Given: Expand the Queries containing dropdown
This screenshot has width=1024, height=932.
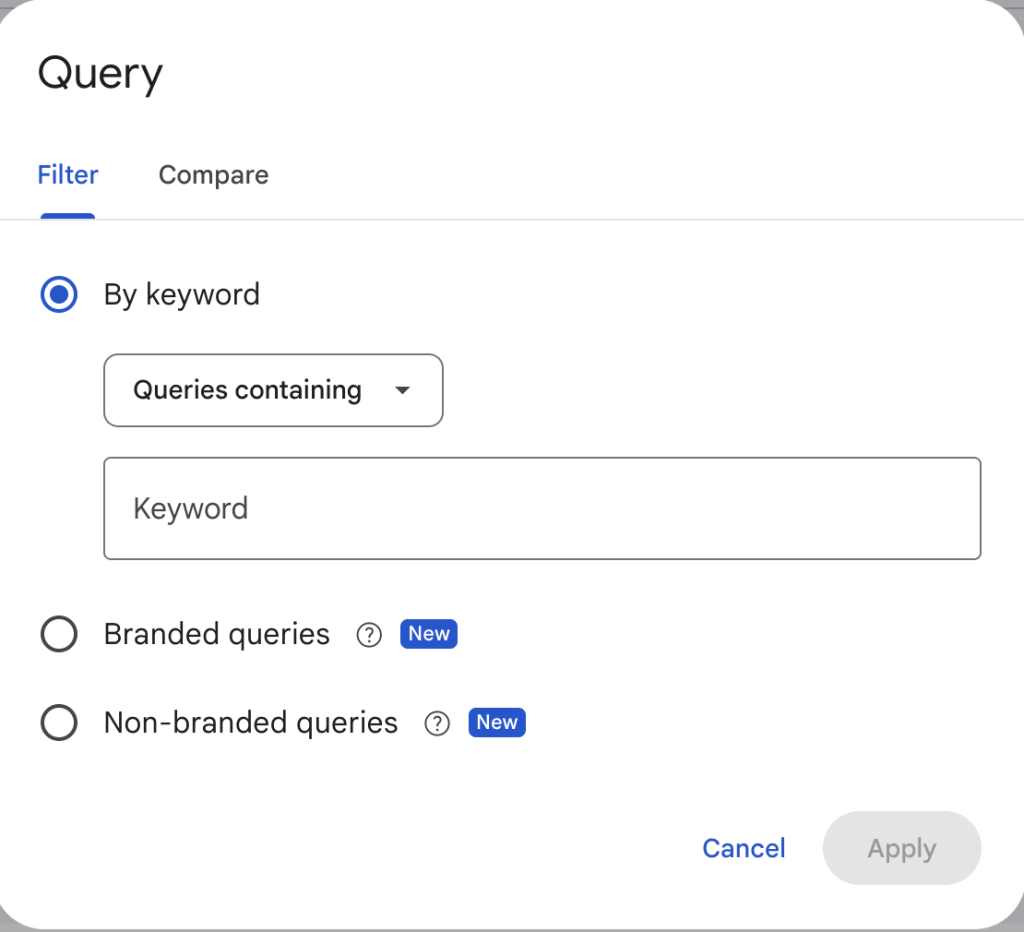Looking at the screenshot, I should 273,390.
